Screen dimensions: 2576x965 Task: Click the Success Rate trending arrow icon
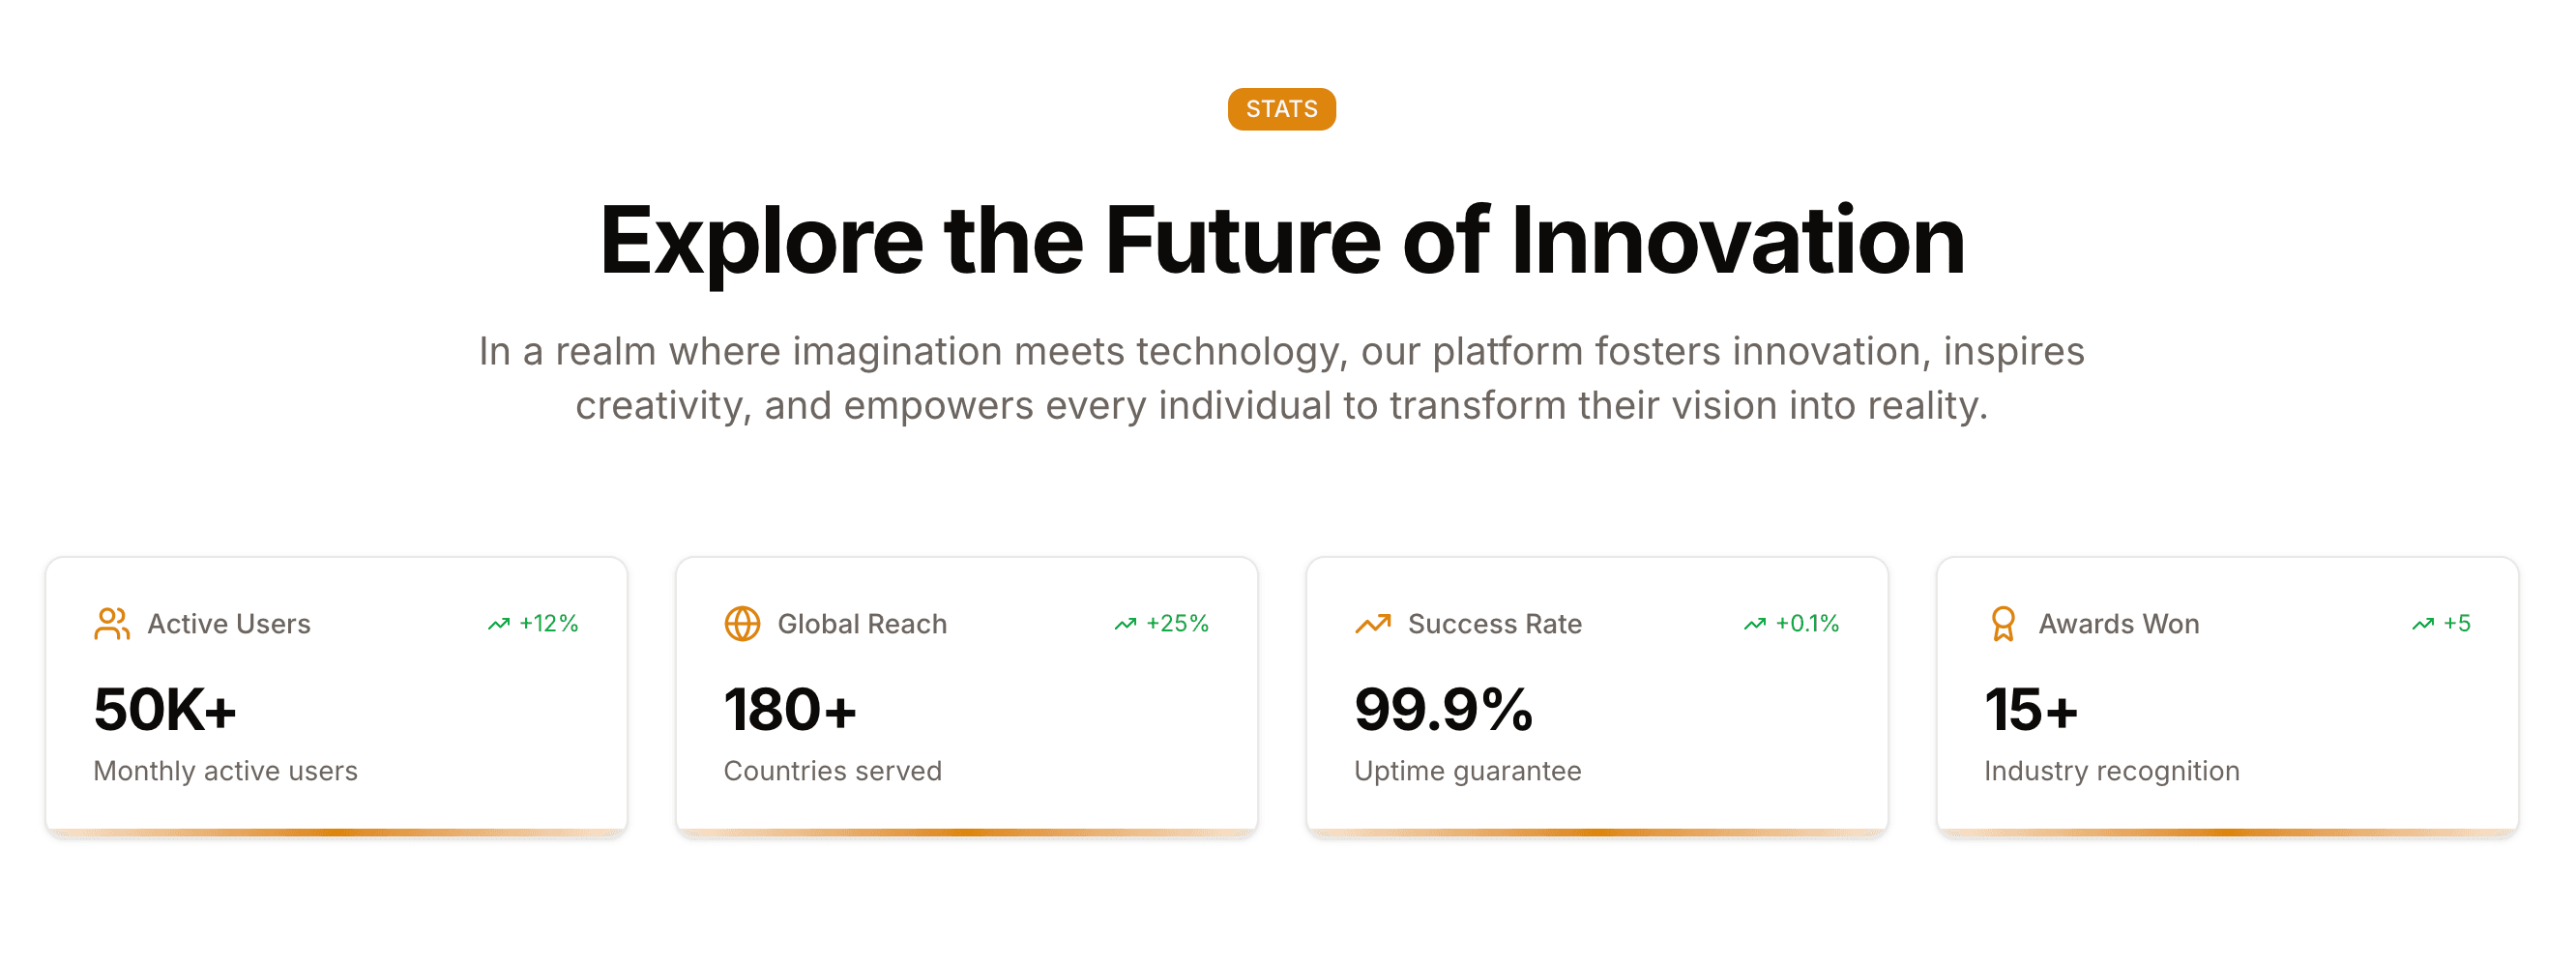1372,624
